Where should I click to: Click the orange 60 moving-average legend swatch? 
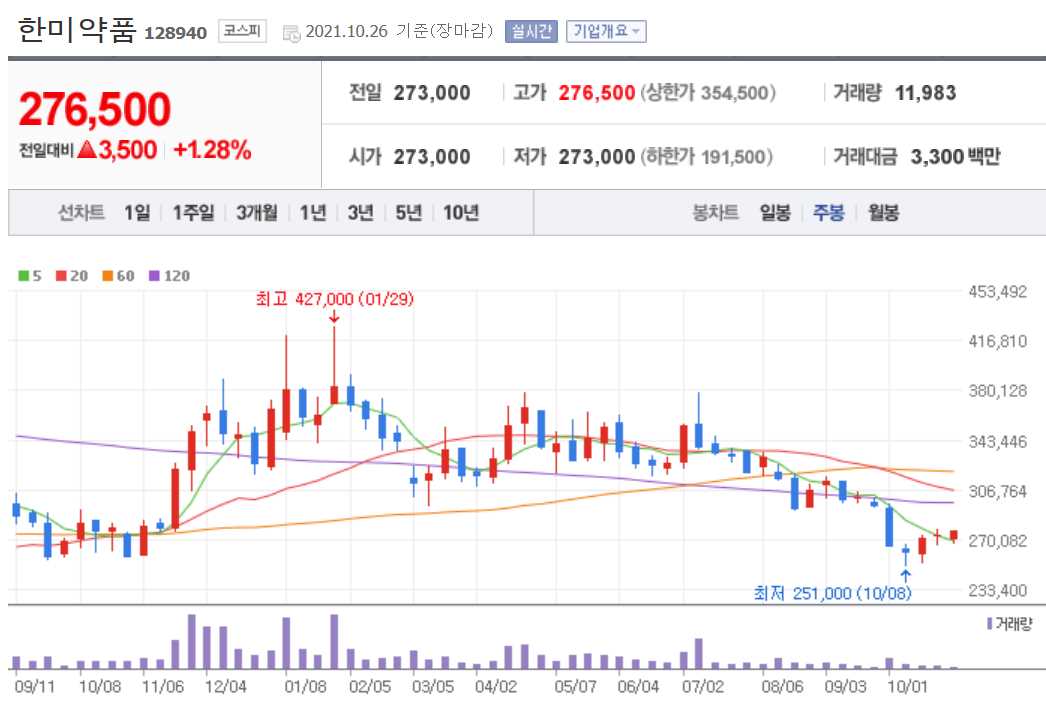click(107, 275)
